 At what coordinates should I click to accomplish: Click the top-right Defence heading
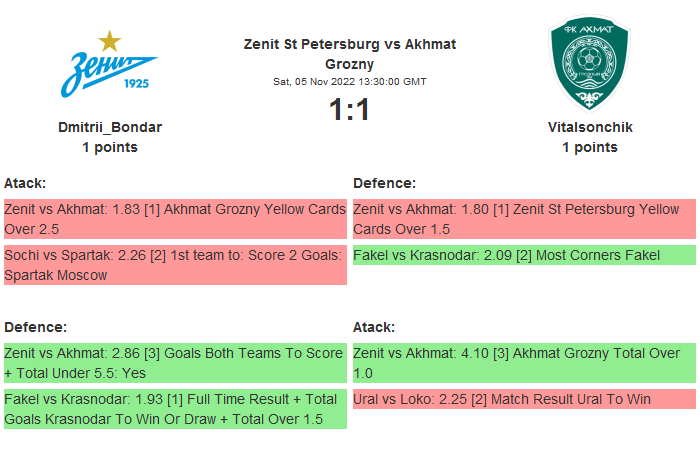384,183
